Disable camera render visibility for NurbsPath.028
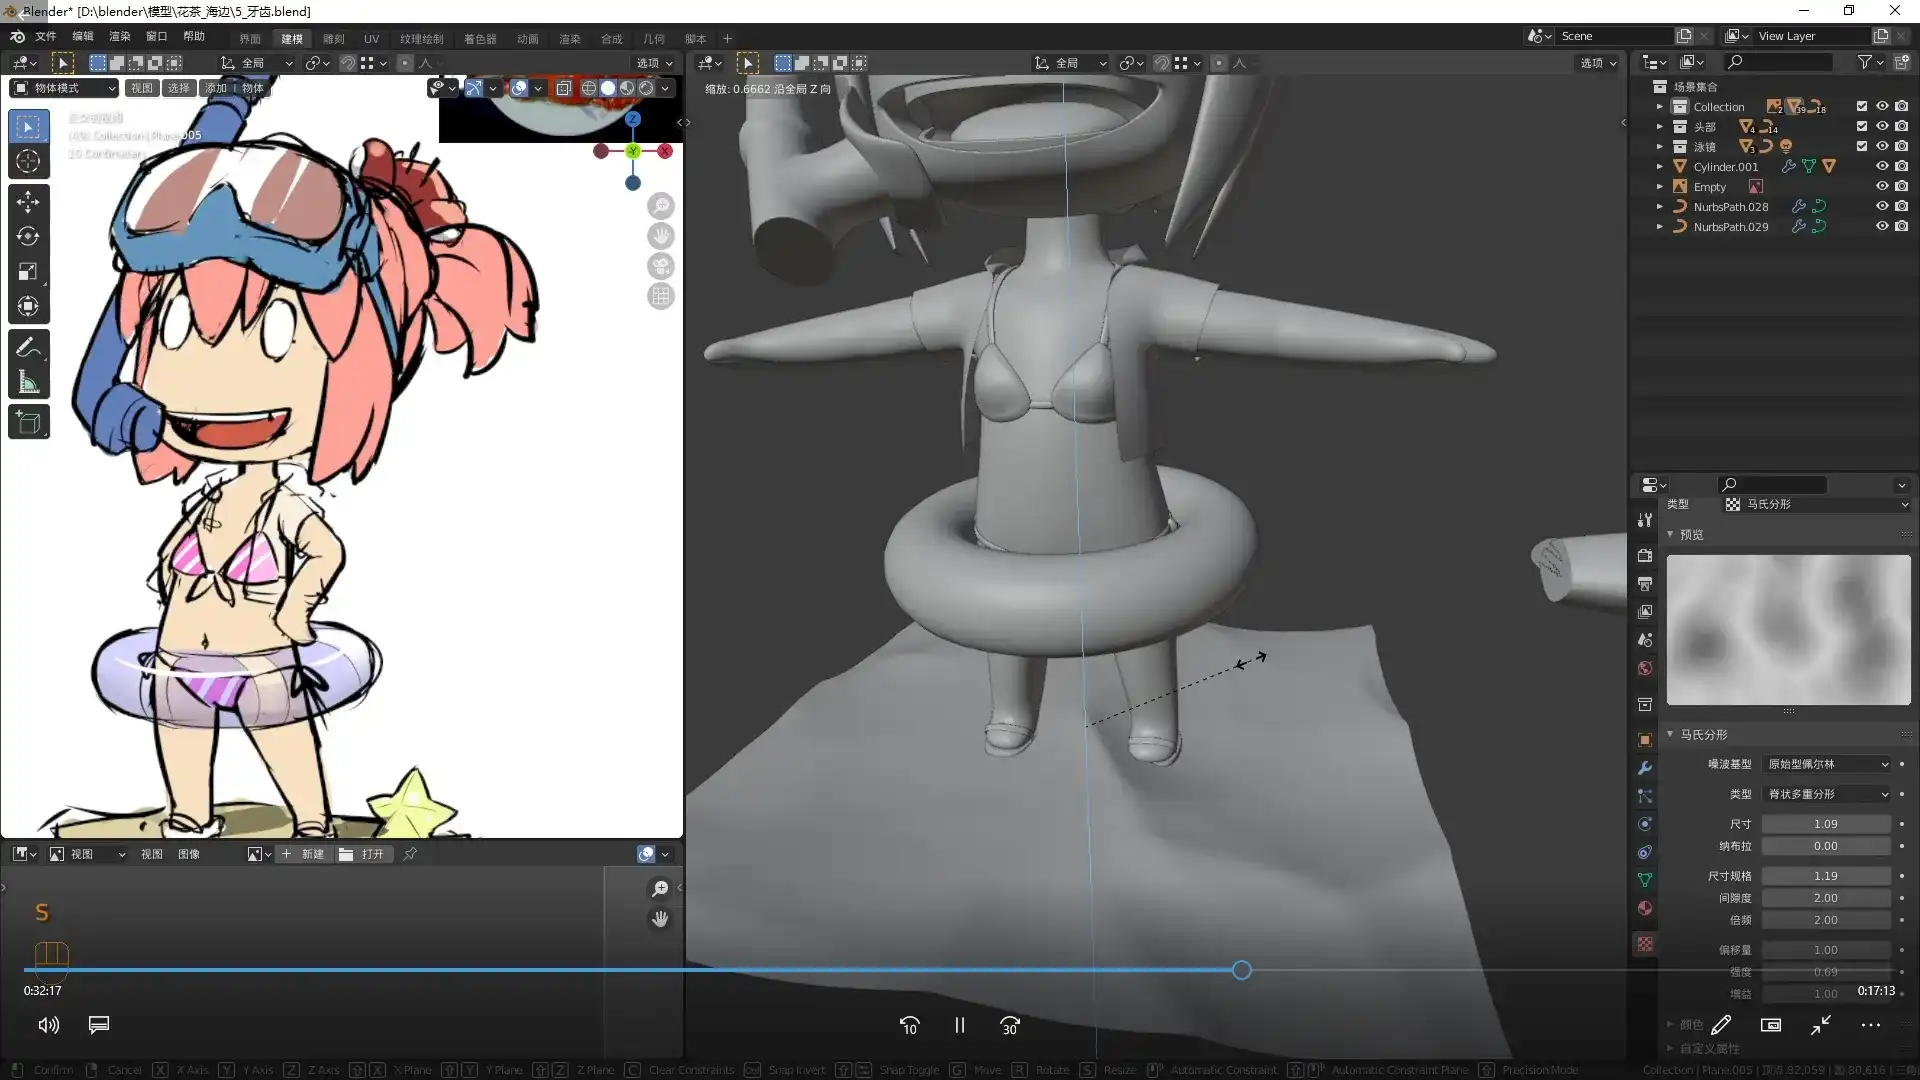 coord(1904,206)
